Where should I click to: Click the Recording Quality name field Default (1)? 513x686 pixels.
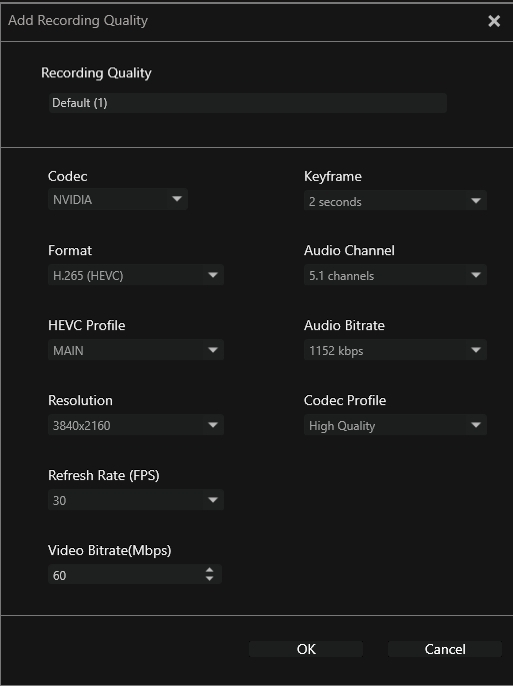tap(248, 103)
